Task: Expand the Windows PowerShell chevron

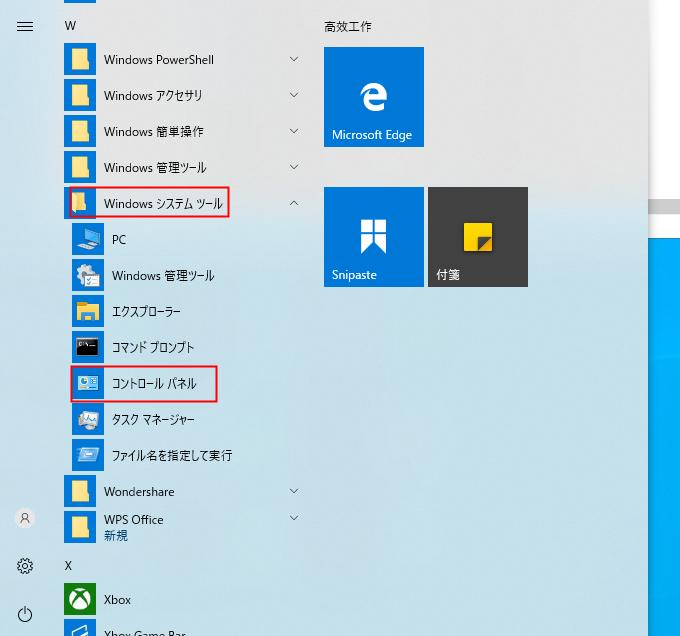Action: (294, 59)
